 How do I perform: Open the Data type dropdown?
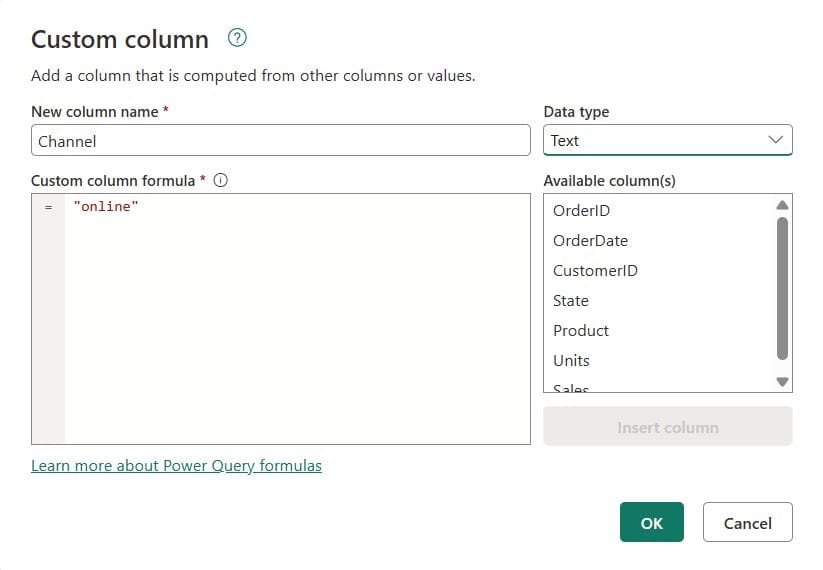point(668,140)
